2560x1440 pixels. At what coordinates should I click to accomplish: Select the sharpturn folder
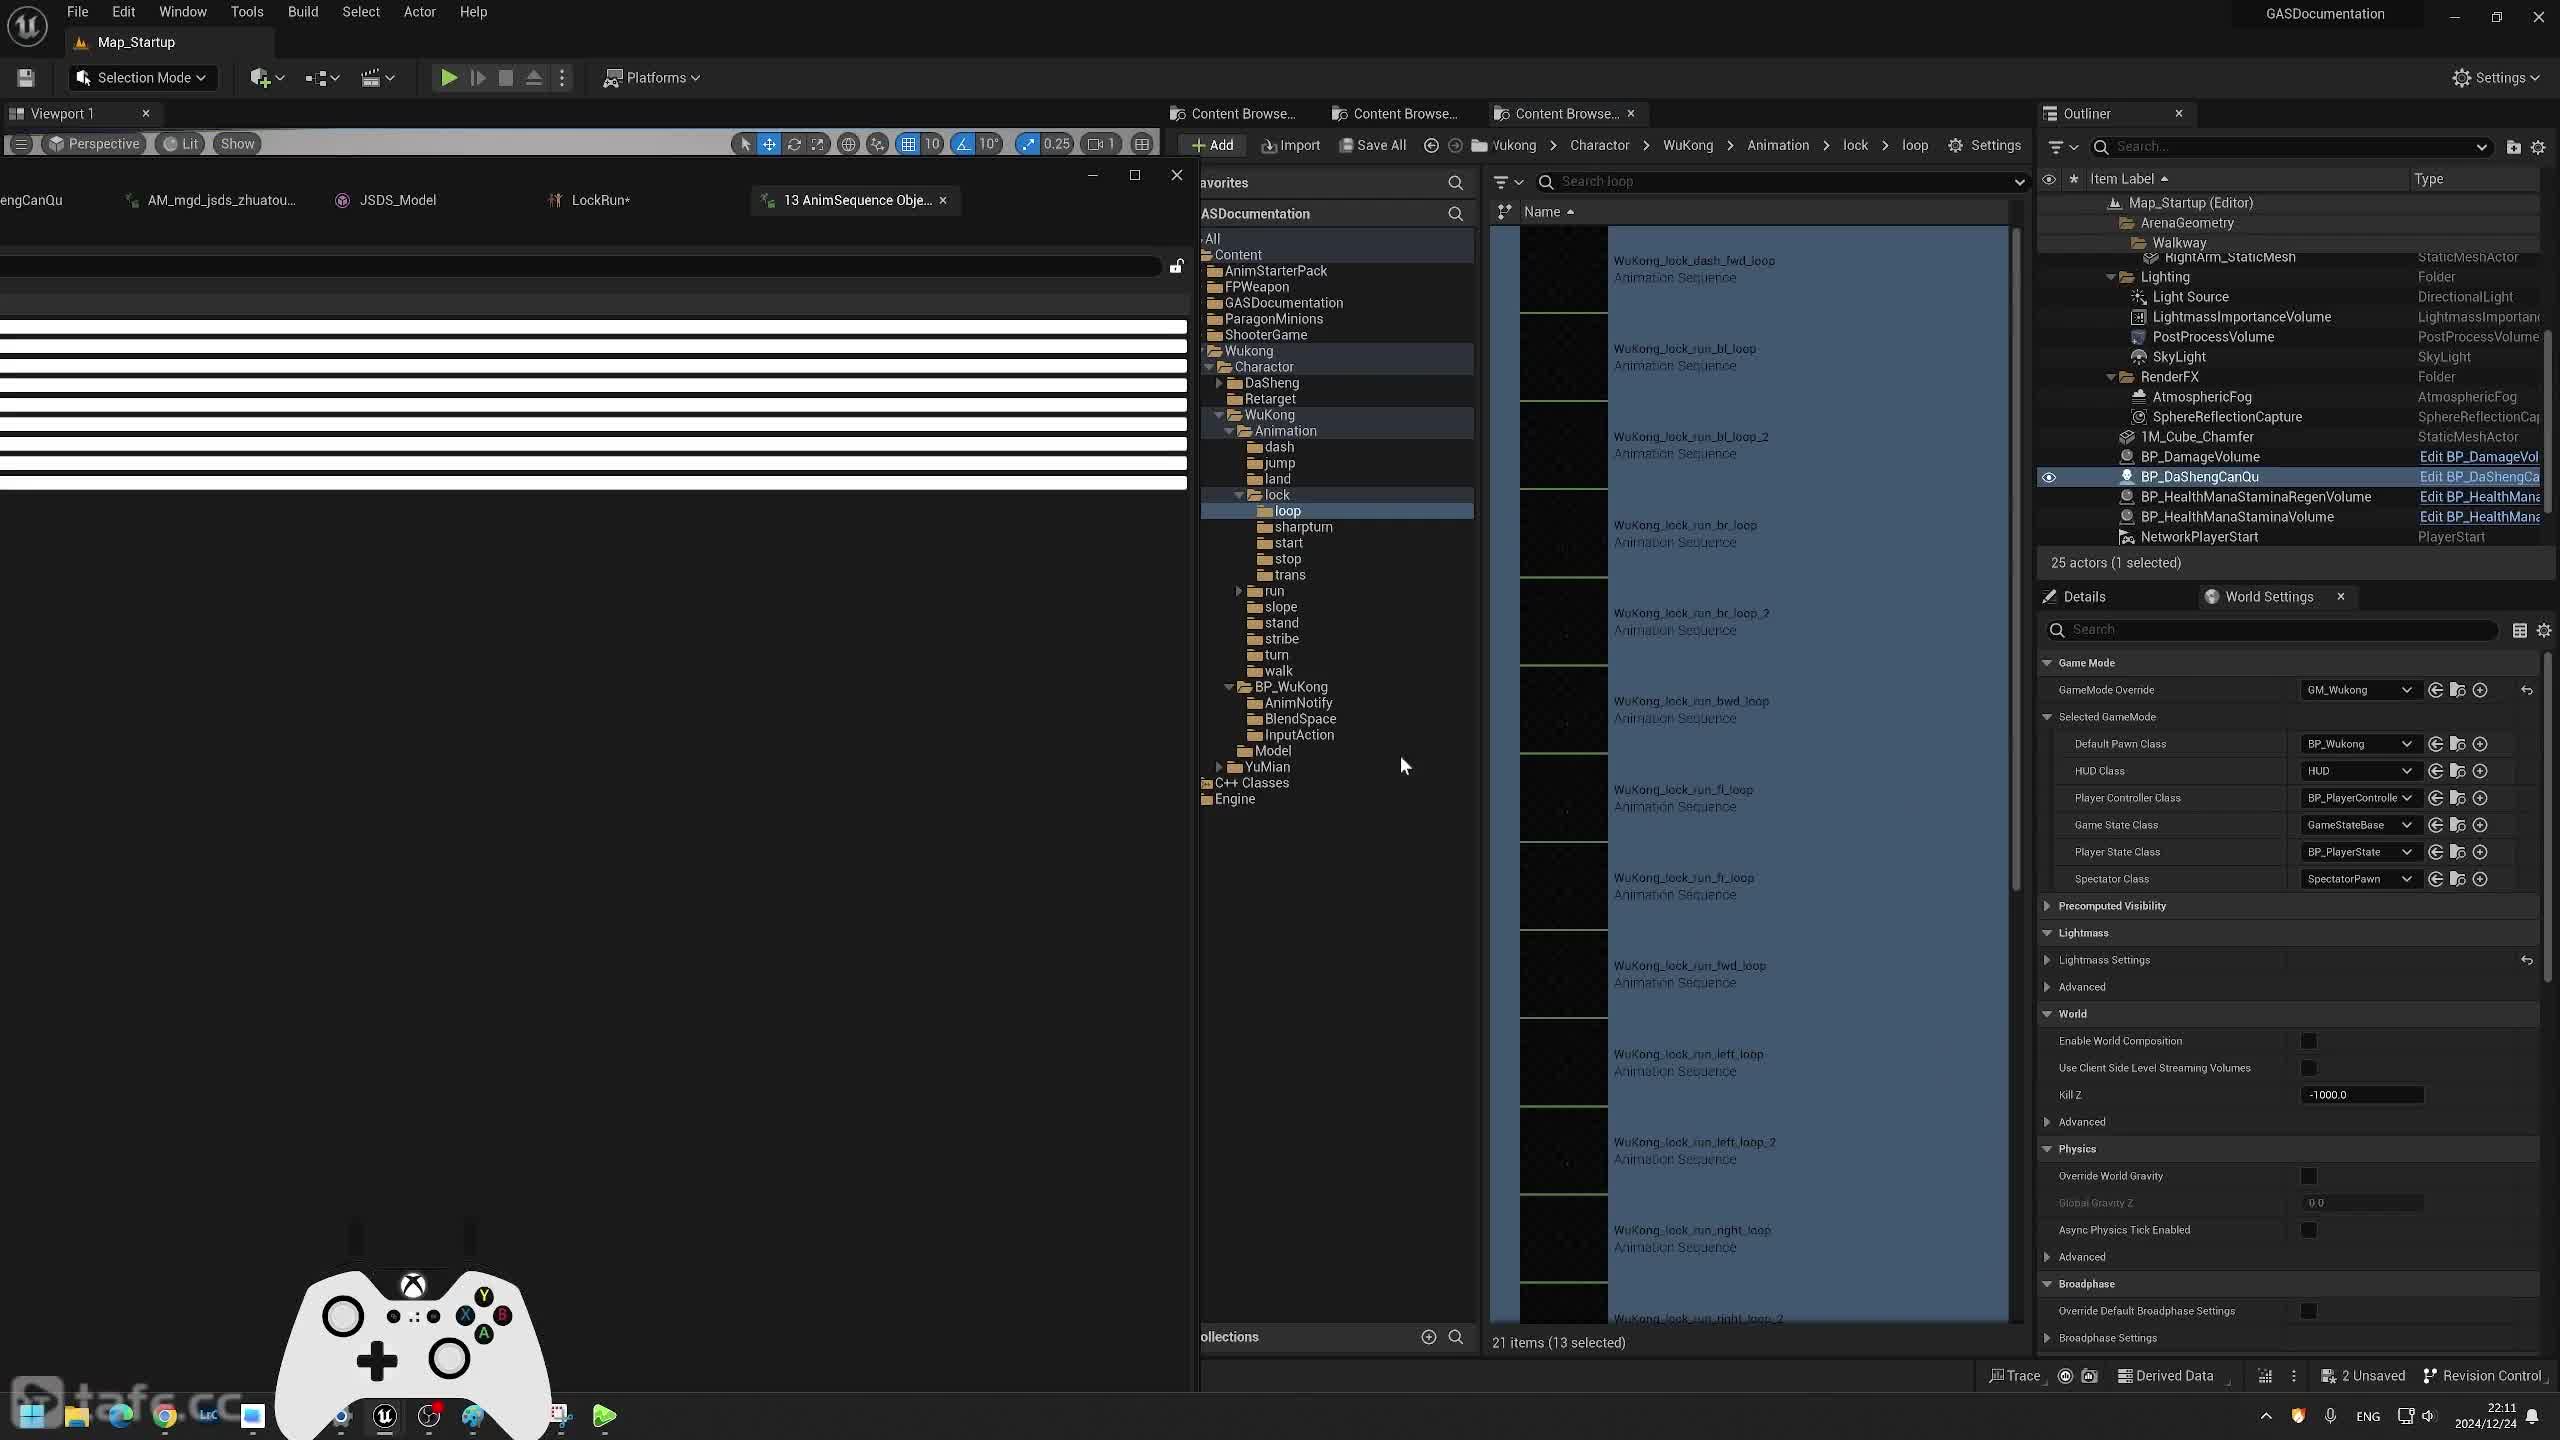click(1303, 527)
